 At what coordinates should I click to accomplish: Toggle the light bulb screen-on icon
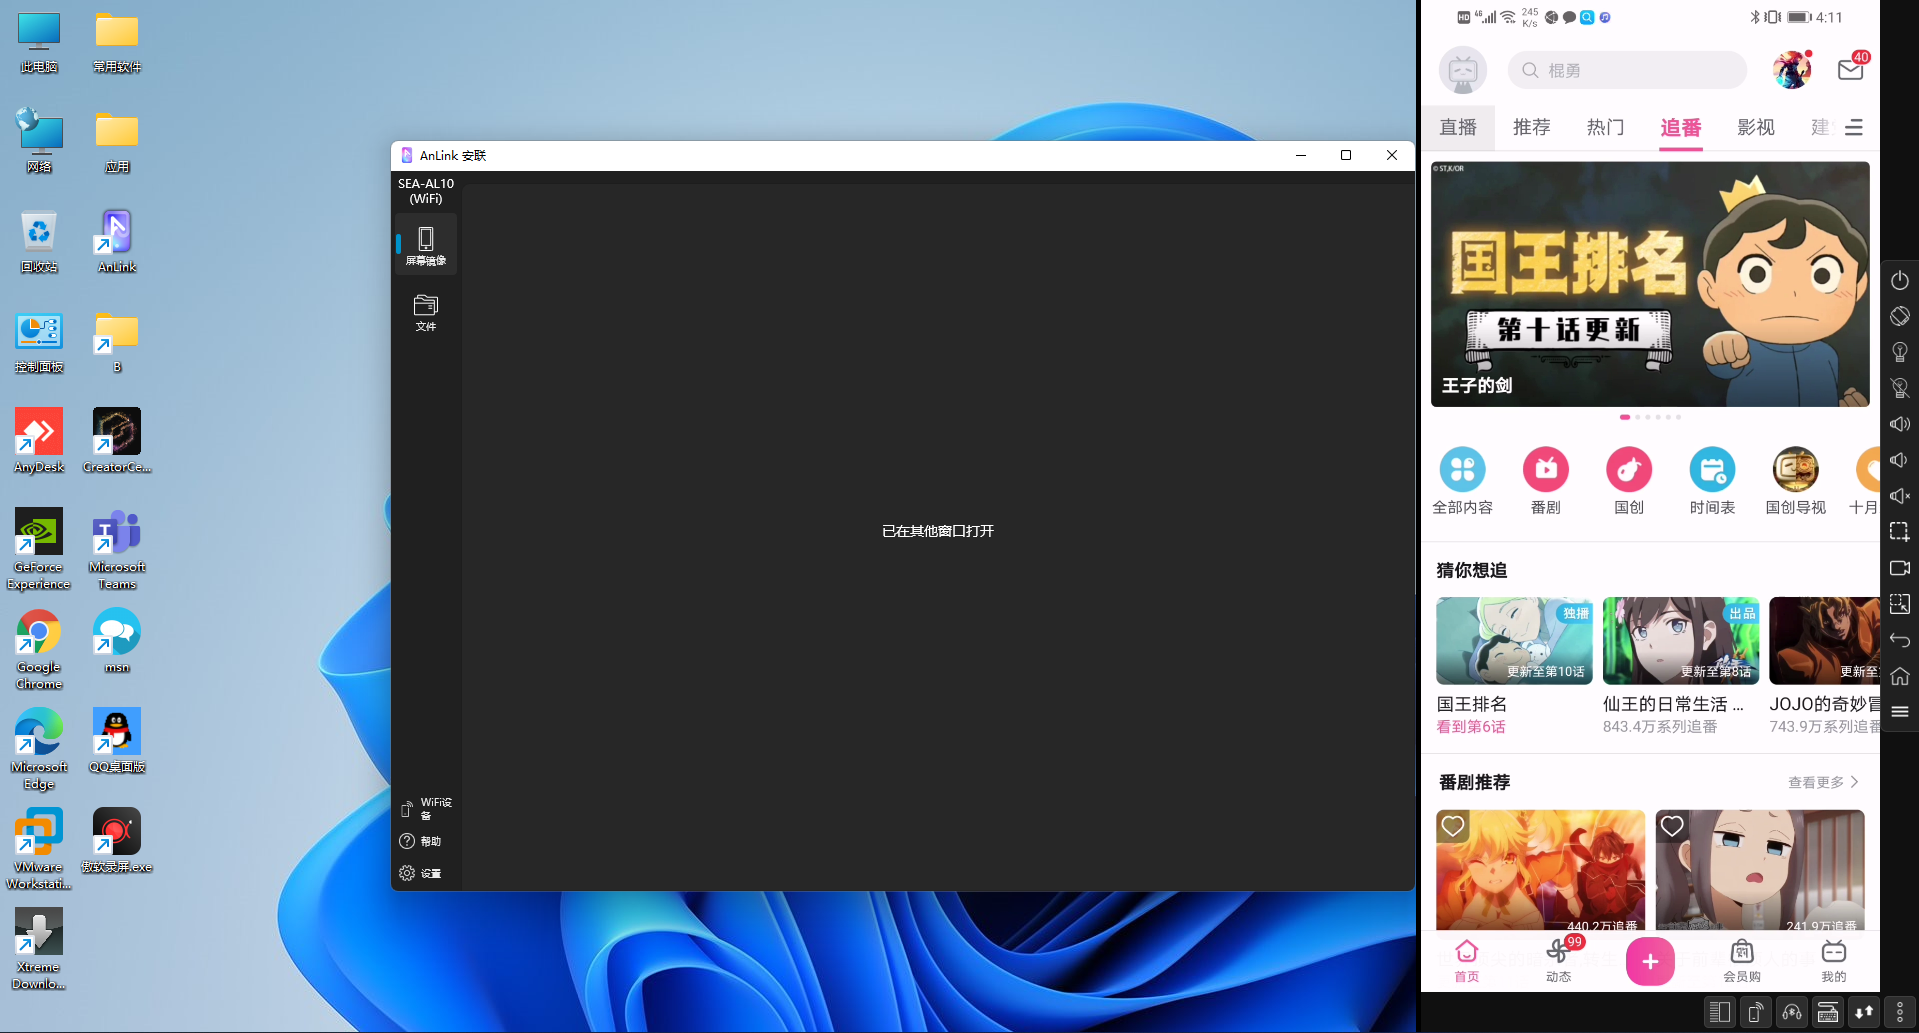1900,352
